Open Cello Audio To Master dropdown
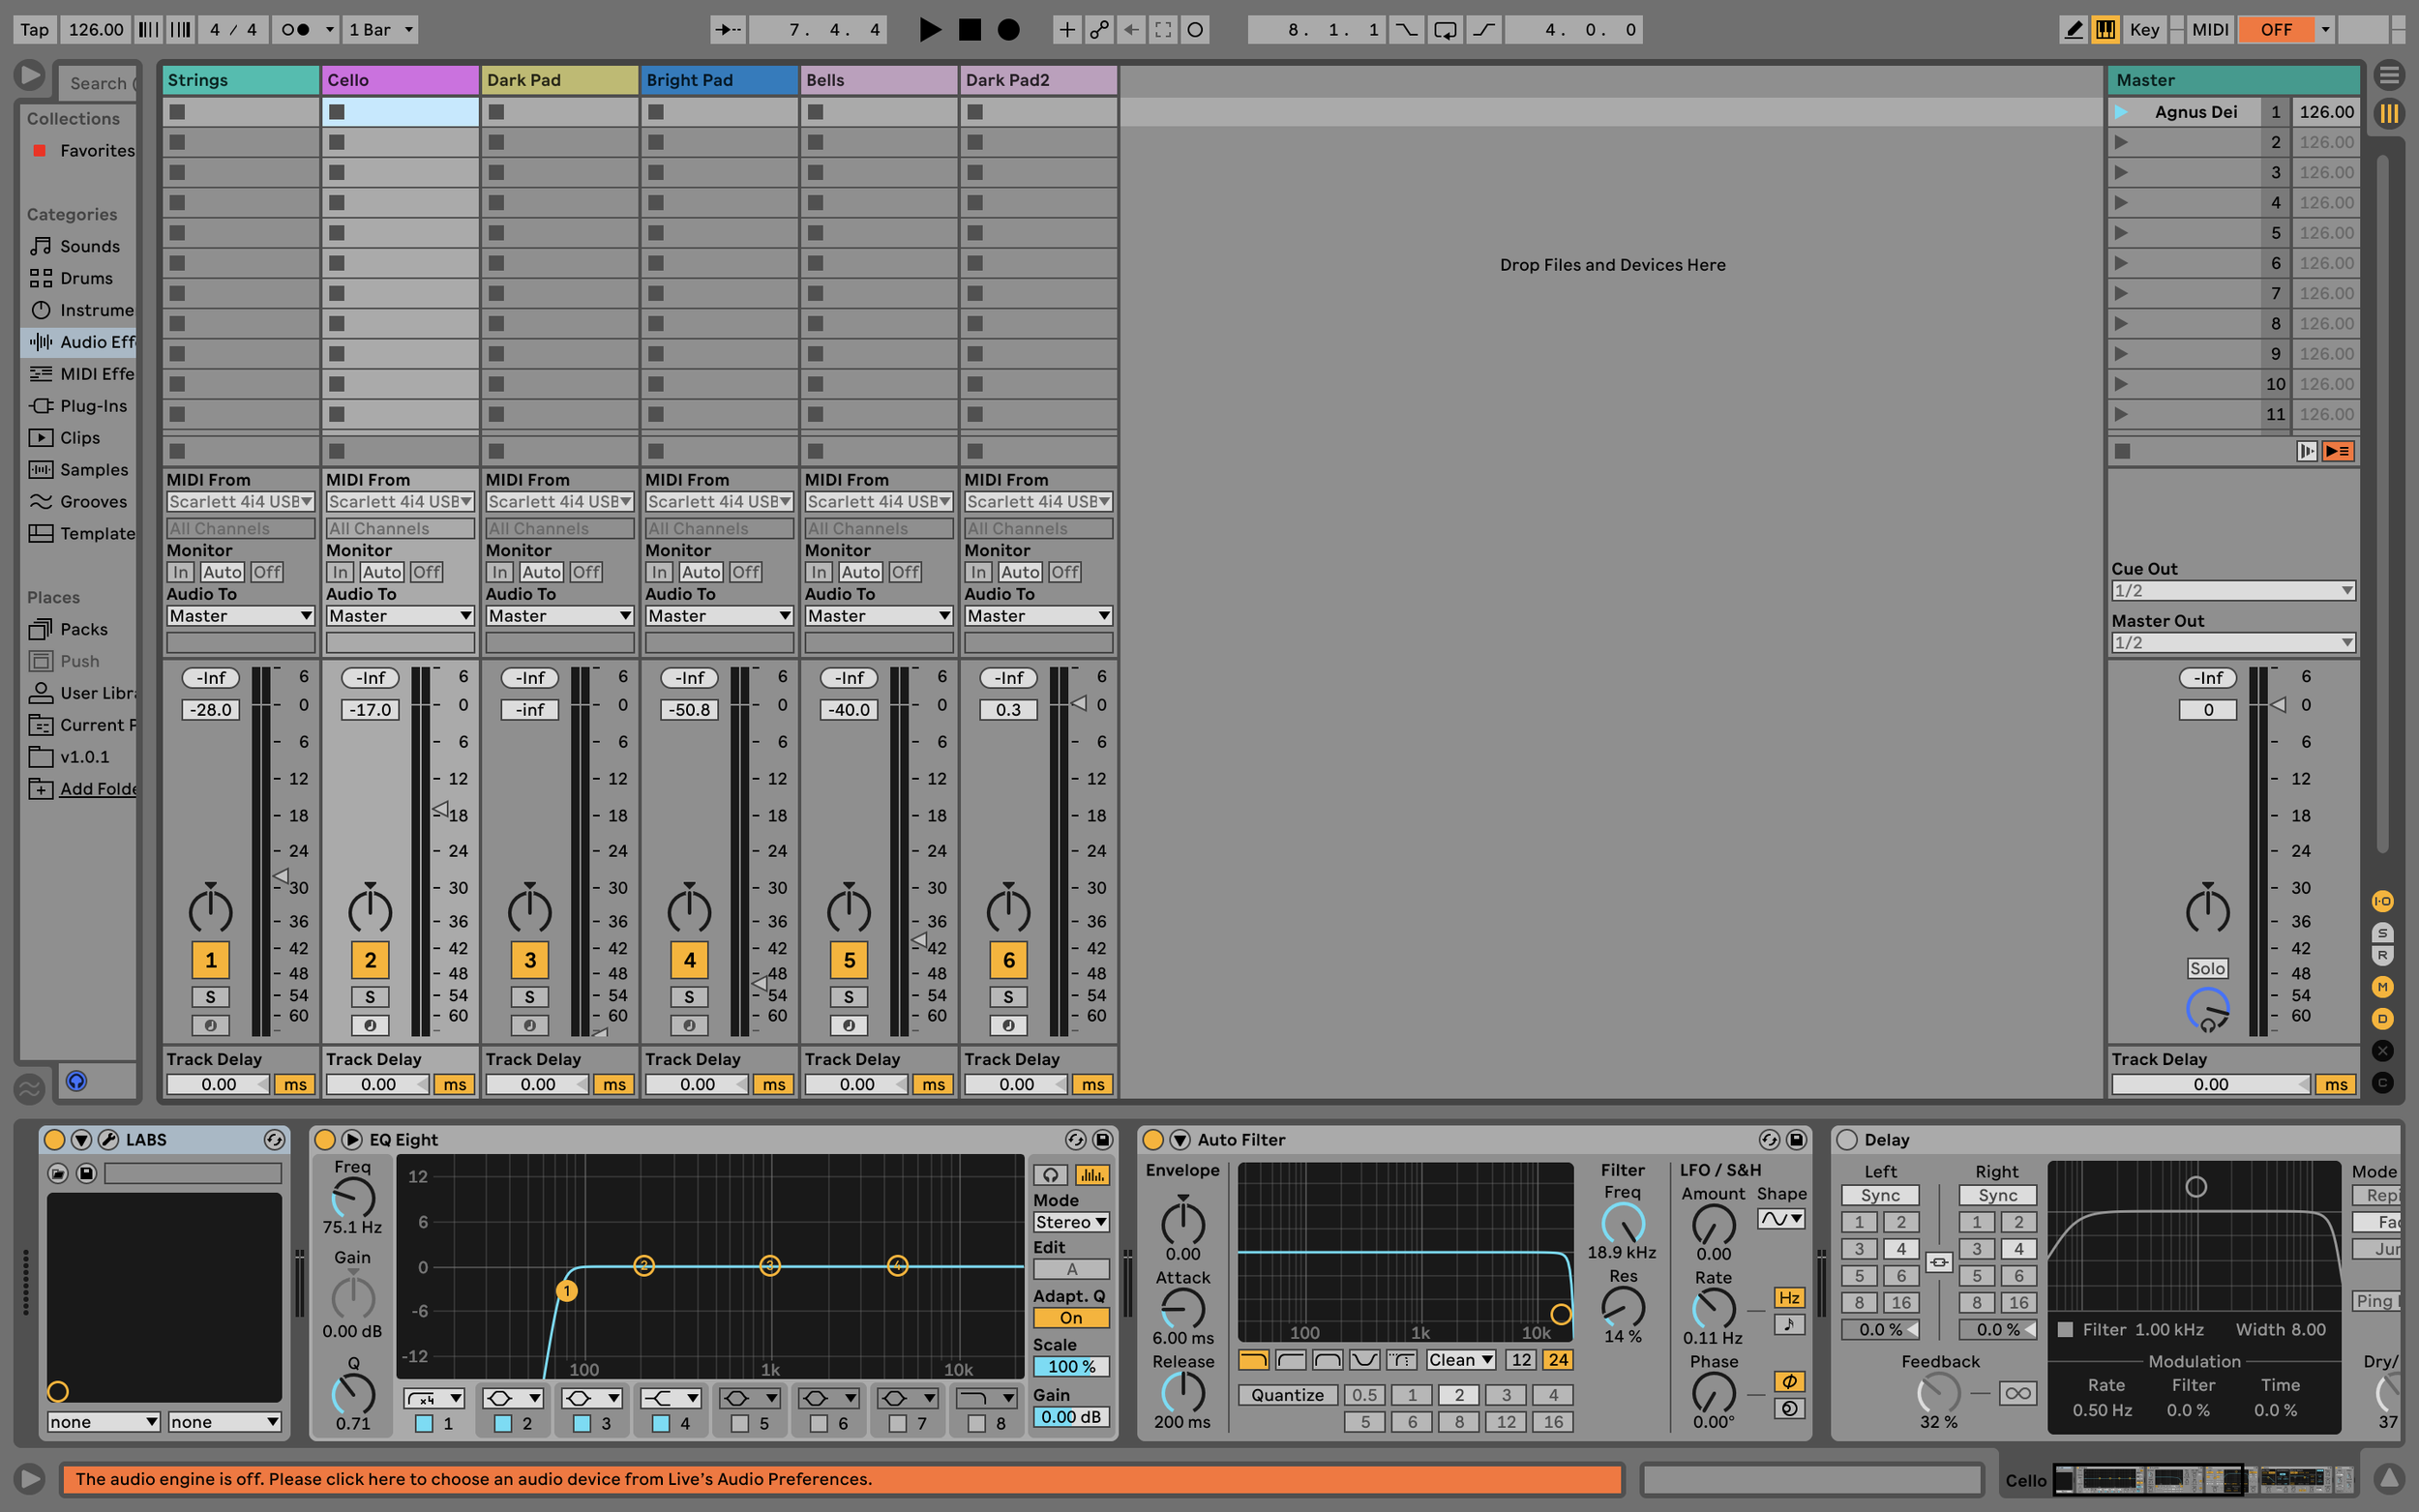The height and width of the screenshot is (1512, 2419). coord(399,616)
